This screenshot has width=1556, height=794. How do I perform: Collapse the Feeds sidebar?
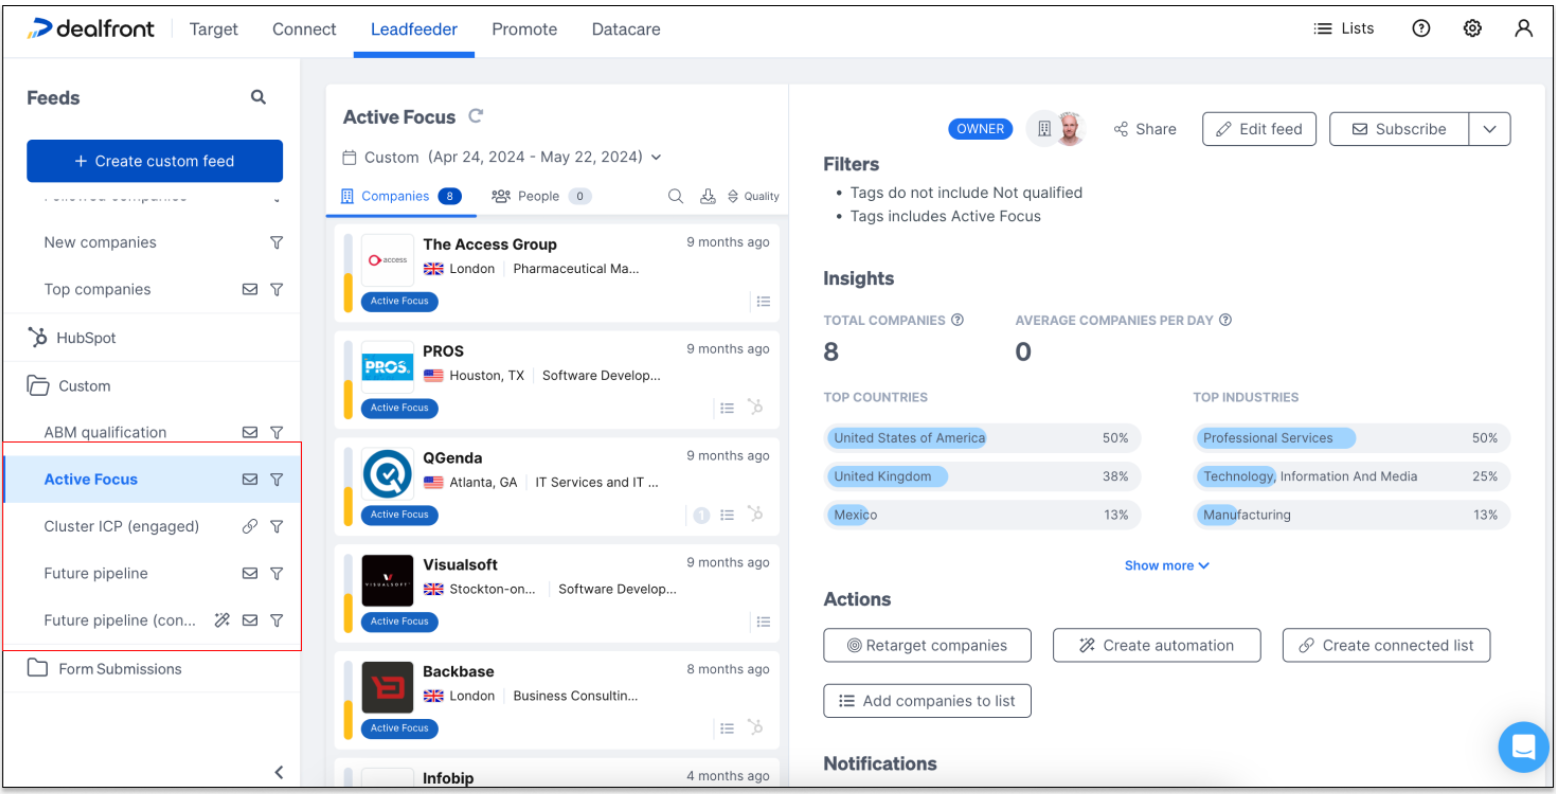(279, 771)
